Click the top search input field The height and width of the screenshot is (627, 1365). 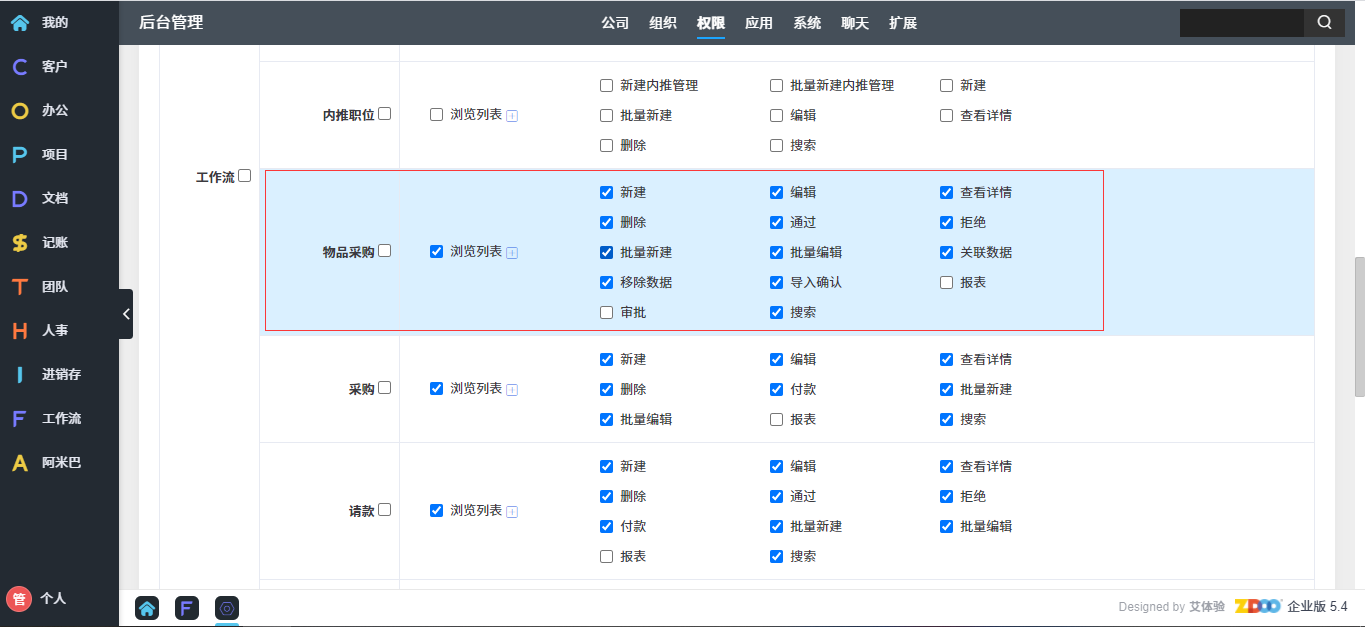(x=1241, y=23)
